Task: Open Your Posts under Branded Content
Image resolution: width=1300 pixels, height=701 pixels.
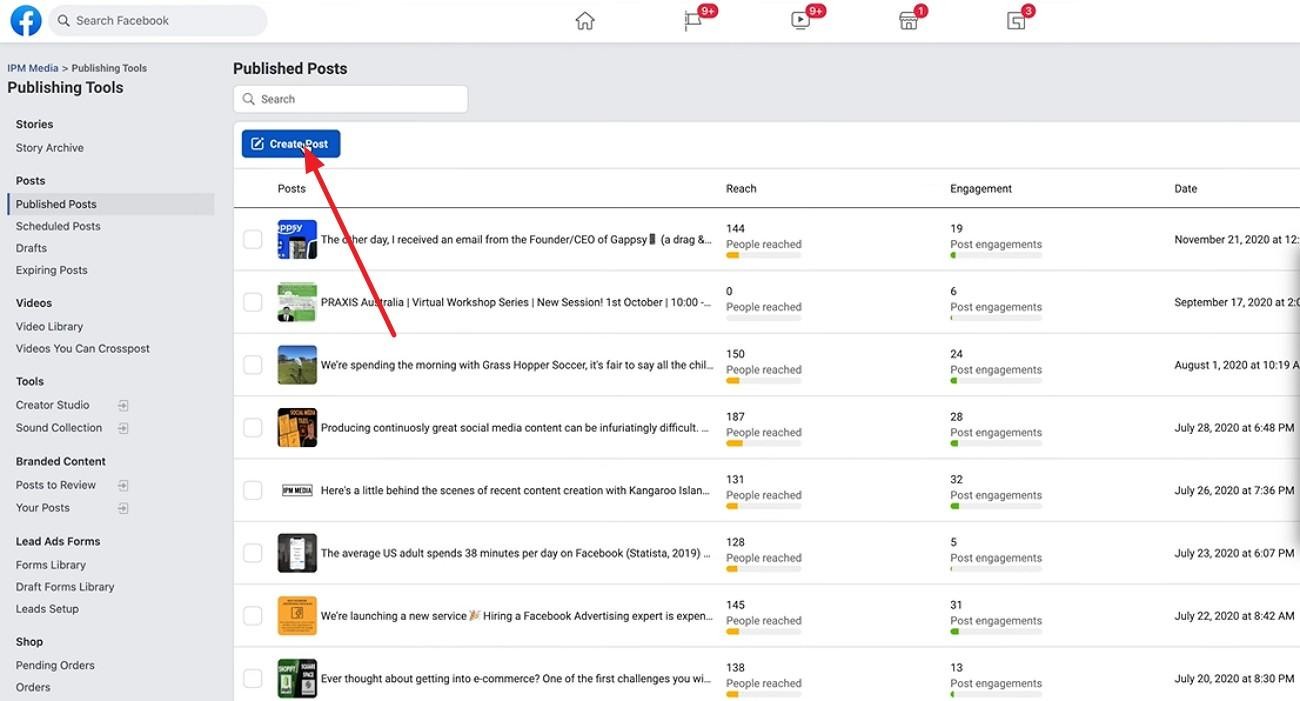Action: [43, 508]
